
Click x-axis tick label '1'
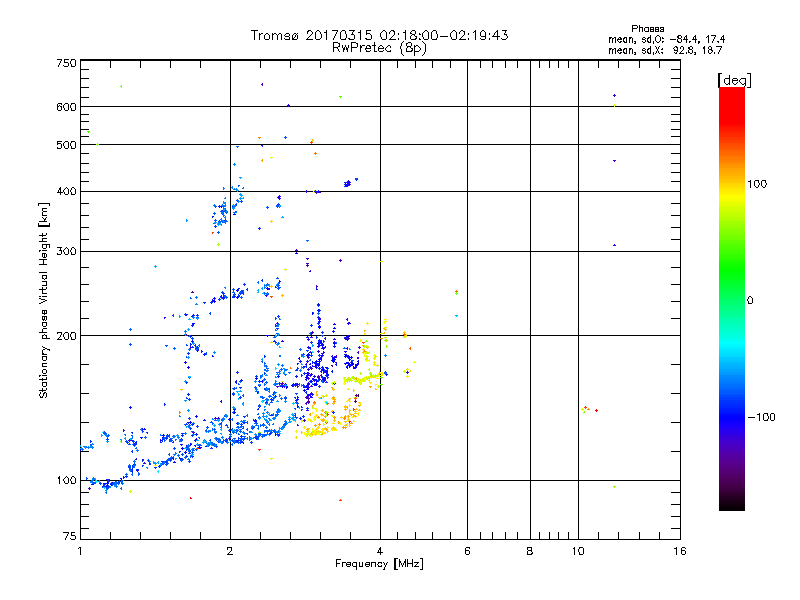tap(80, 551)
